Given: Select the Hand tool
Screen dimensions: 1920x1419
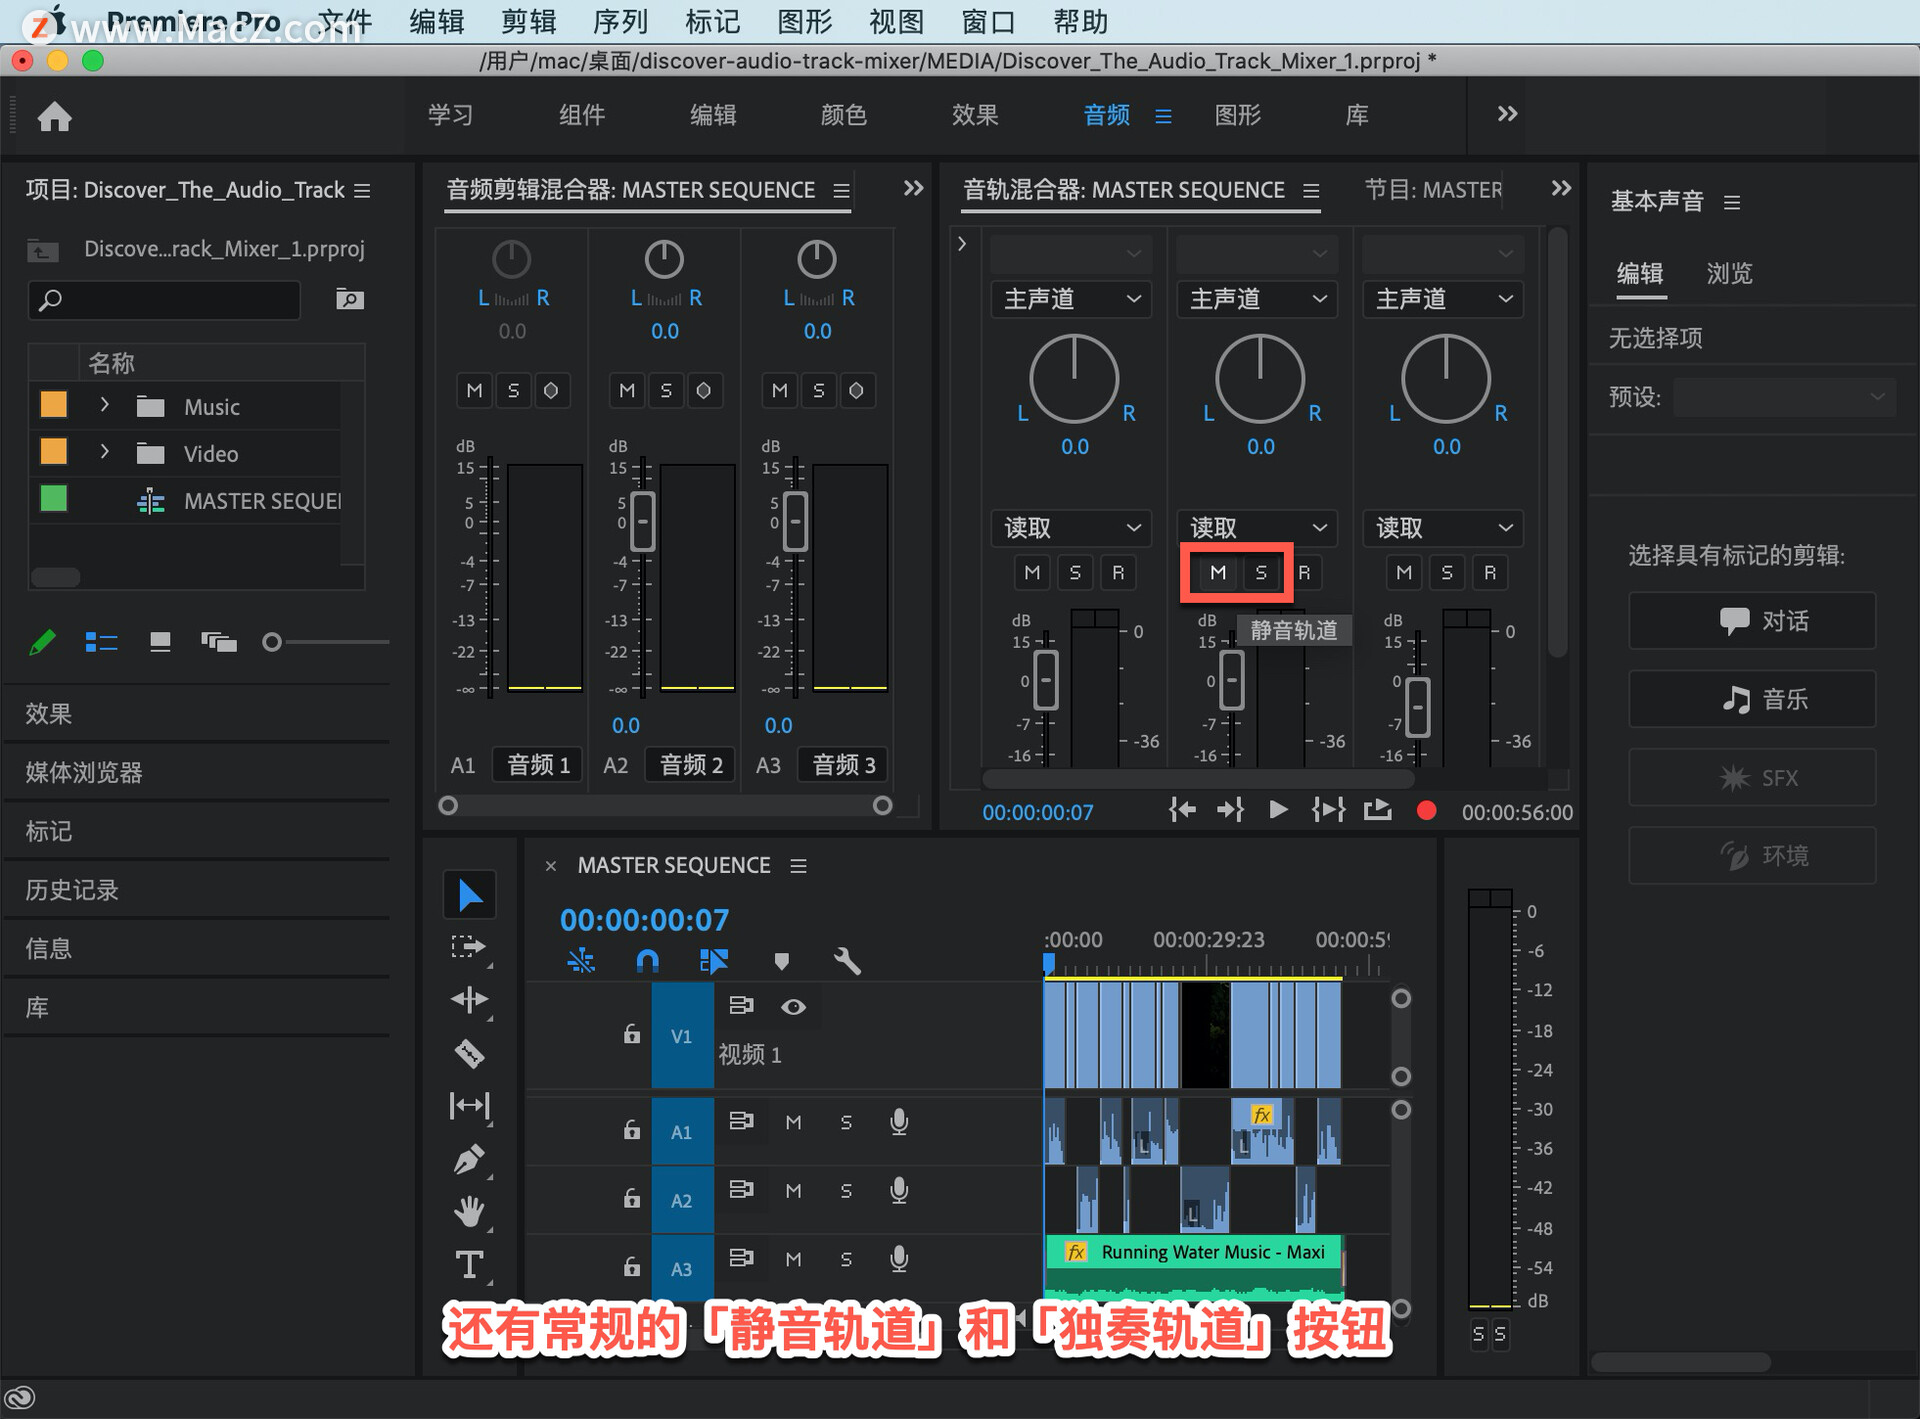Looking at the screenshot, I should coord(469,1211).
